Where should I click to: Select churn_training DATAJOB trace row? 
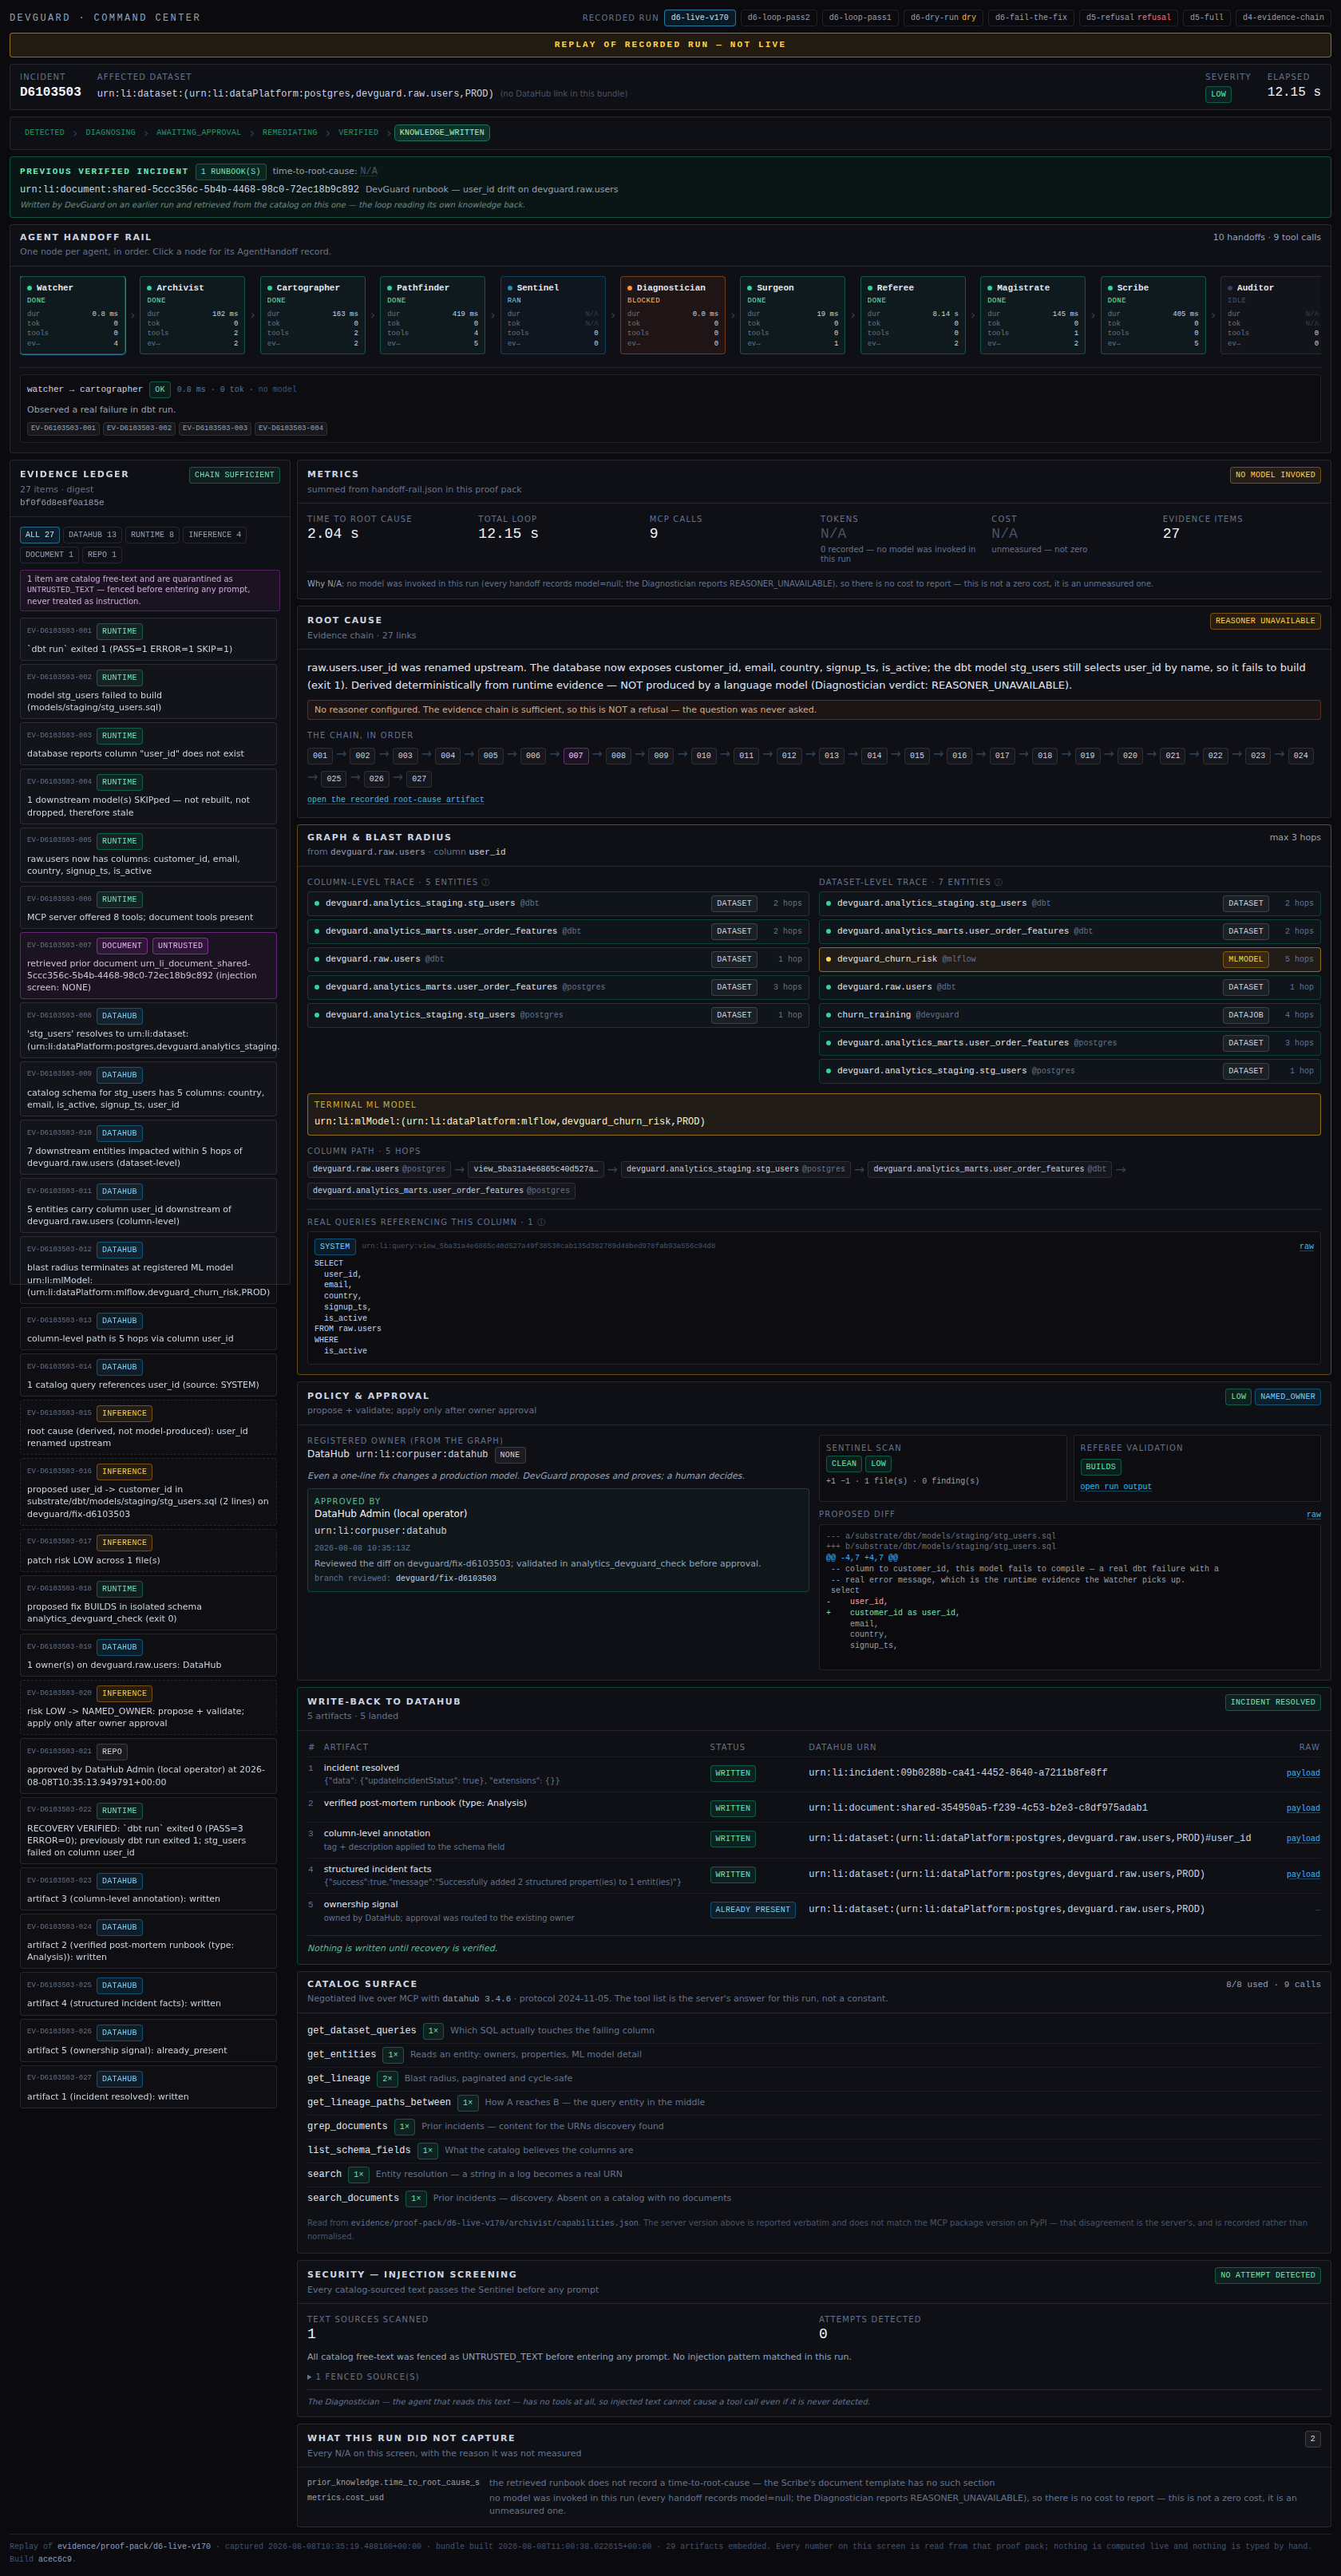(1069, 1015)
